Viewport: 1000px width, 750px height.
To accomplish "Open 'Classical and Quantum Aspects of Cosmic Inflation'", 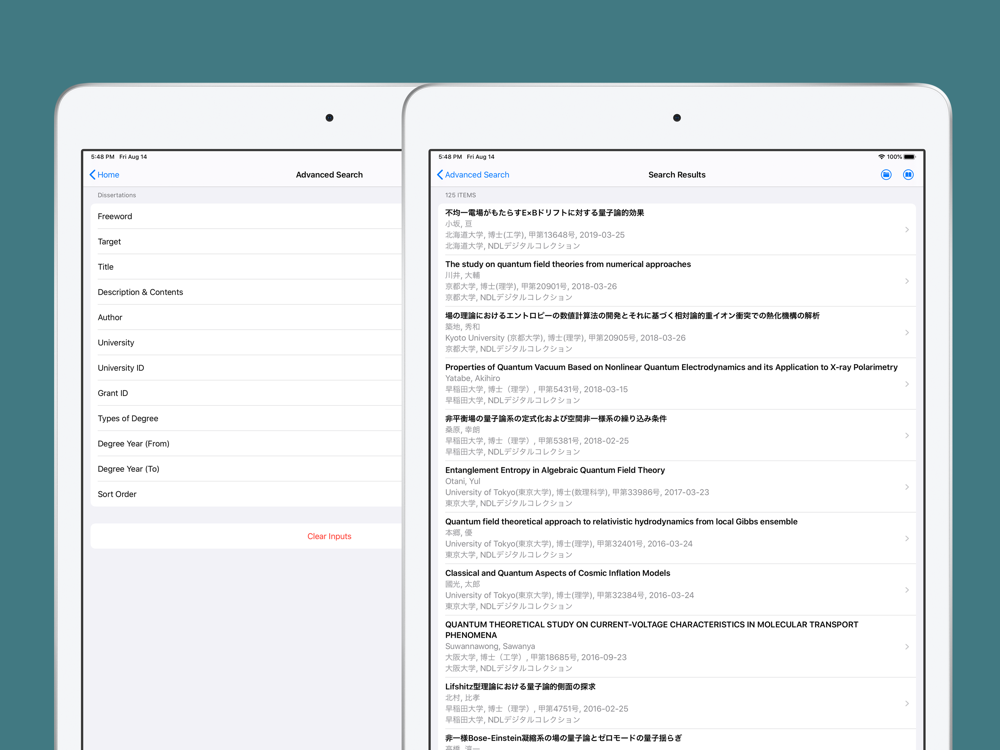I will coord(557,573).
